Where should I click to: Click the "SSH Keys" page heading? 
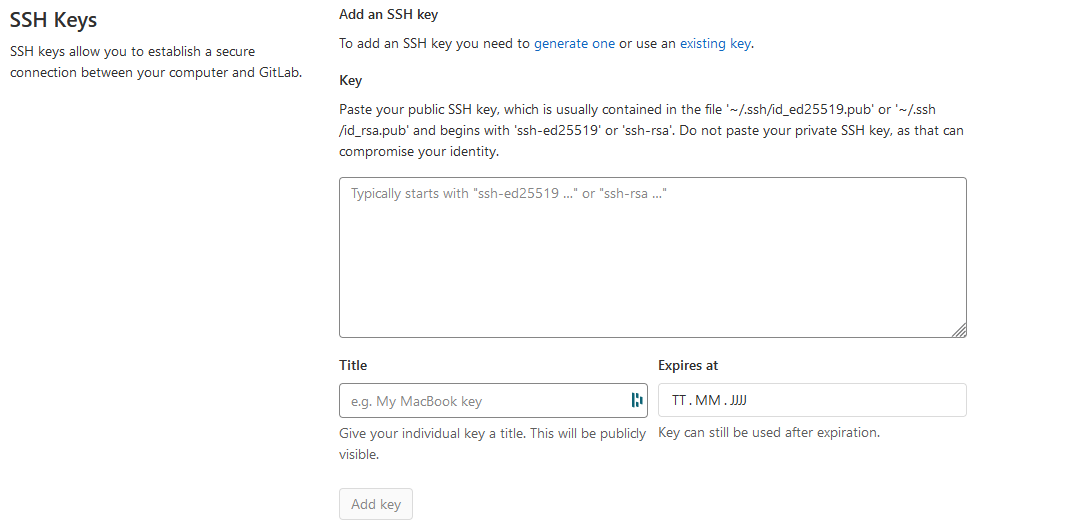(x=54, y=20)
